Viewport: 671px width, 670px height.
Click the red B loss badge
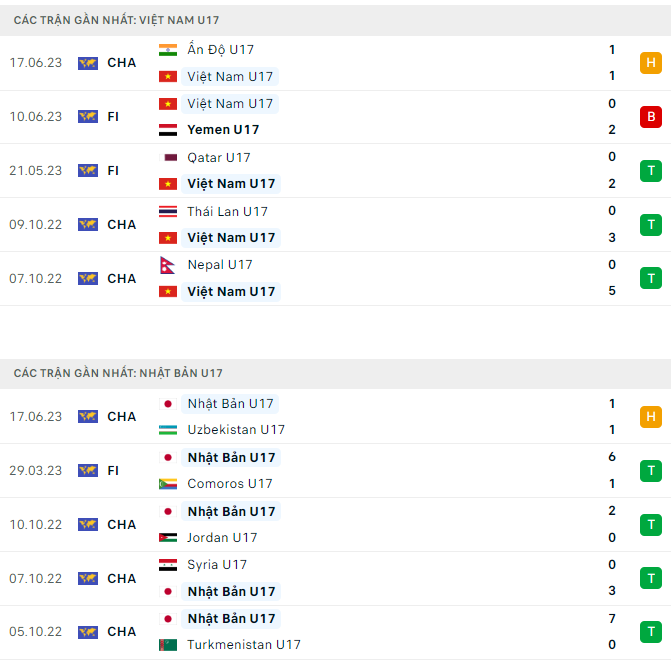pyautogui.click(x=651, y=117)
